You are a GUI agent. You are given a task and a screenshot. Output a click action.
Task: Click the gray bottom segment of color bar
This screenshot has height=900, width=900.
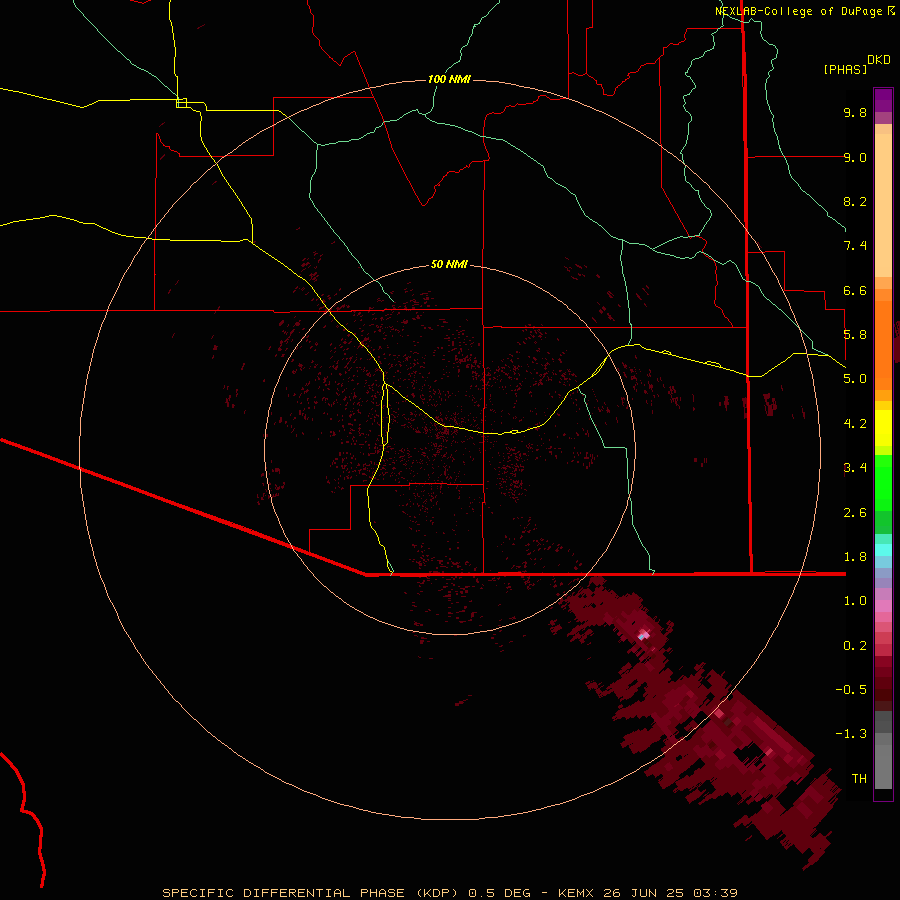click(883, 767)
